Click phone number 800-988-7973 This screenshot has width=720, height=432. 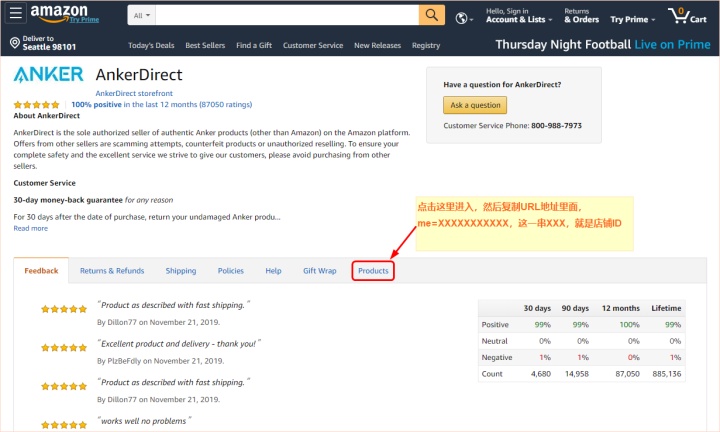[x=556, y=125]
